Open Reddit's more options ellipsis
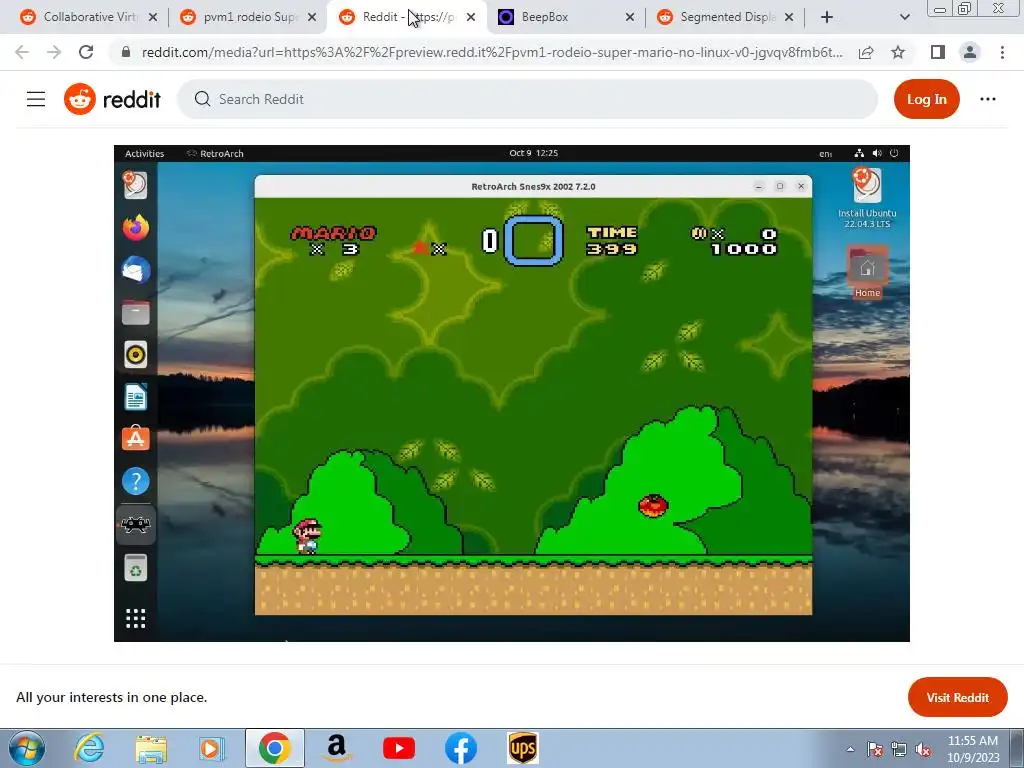This screenshot has height=768, width=1024. [x=987, y=99]
